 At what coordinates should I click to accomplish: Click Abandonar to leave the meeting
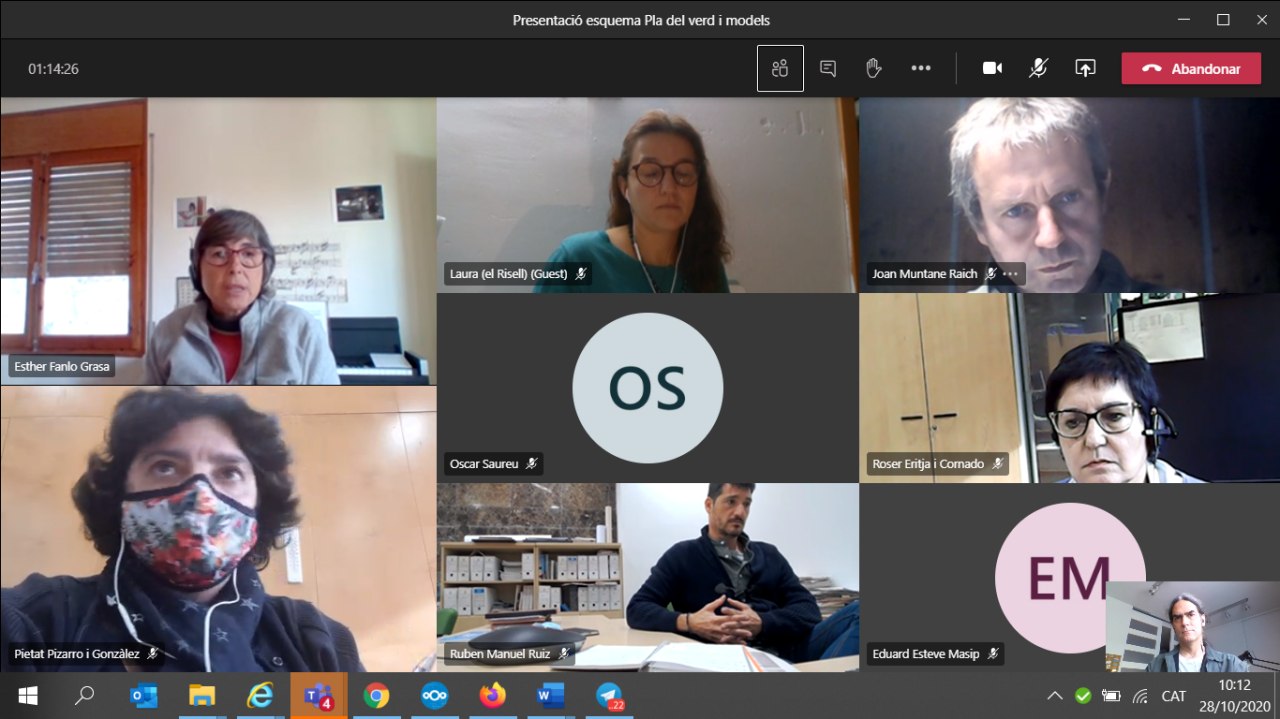pos(1191,68)
